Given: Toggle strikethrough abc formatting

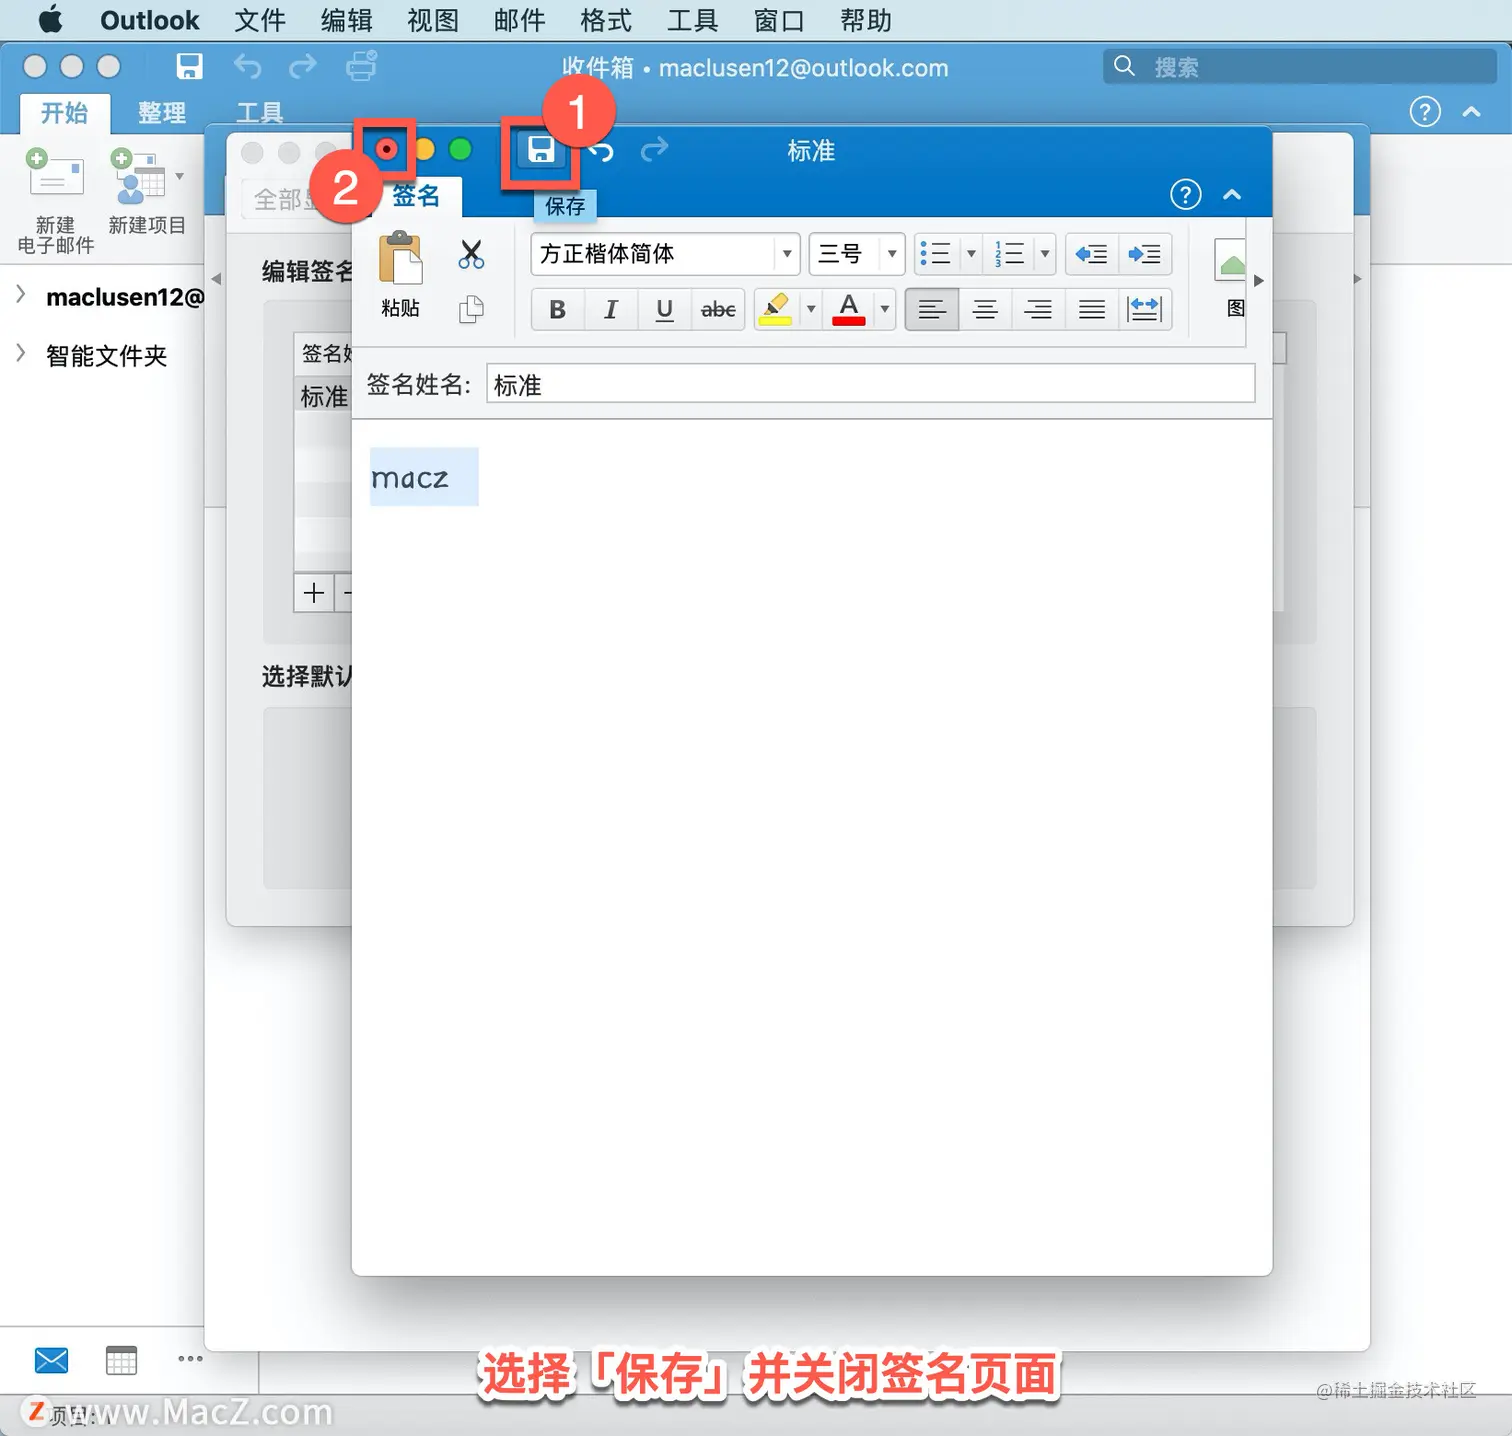Looking at the screenshot, I should (x=718, y=310).
